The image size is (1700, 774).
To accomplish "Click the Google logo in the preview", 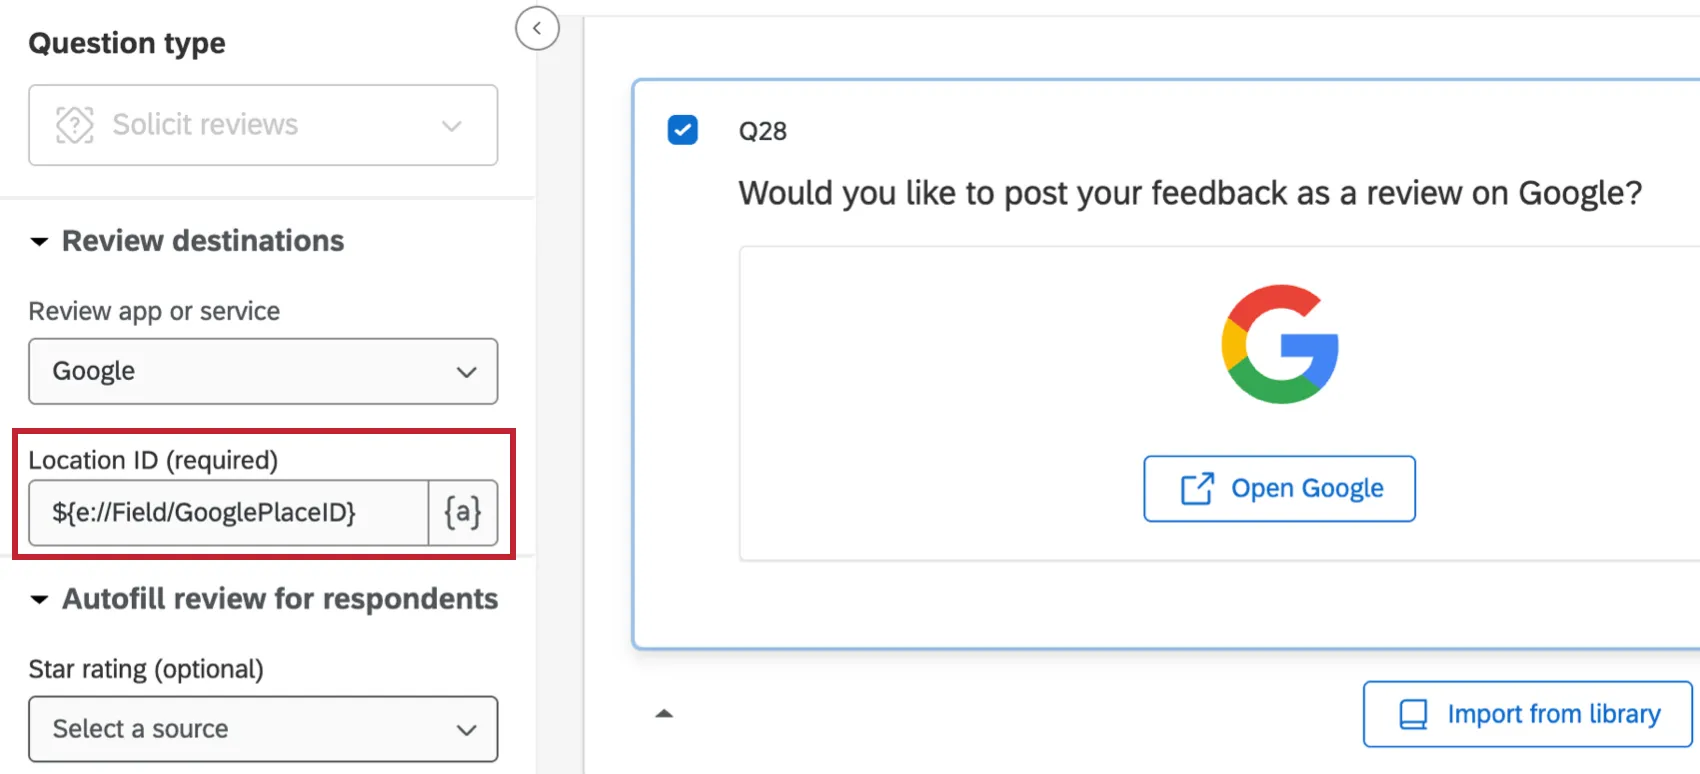I will click(1280, 344).
